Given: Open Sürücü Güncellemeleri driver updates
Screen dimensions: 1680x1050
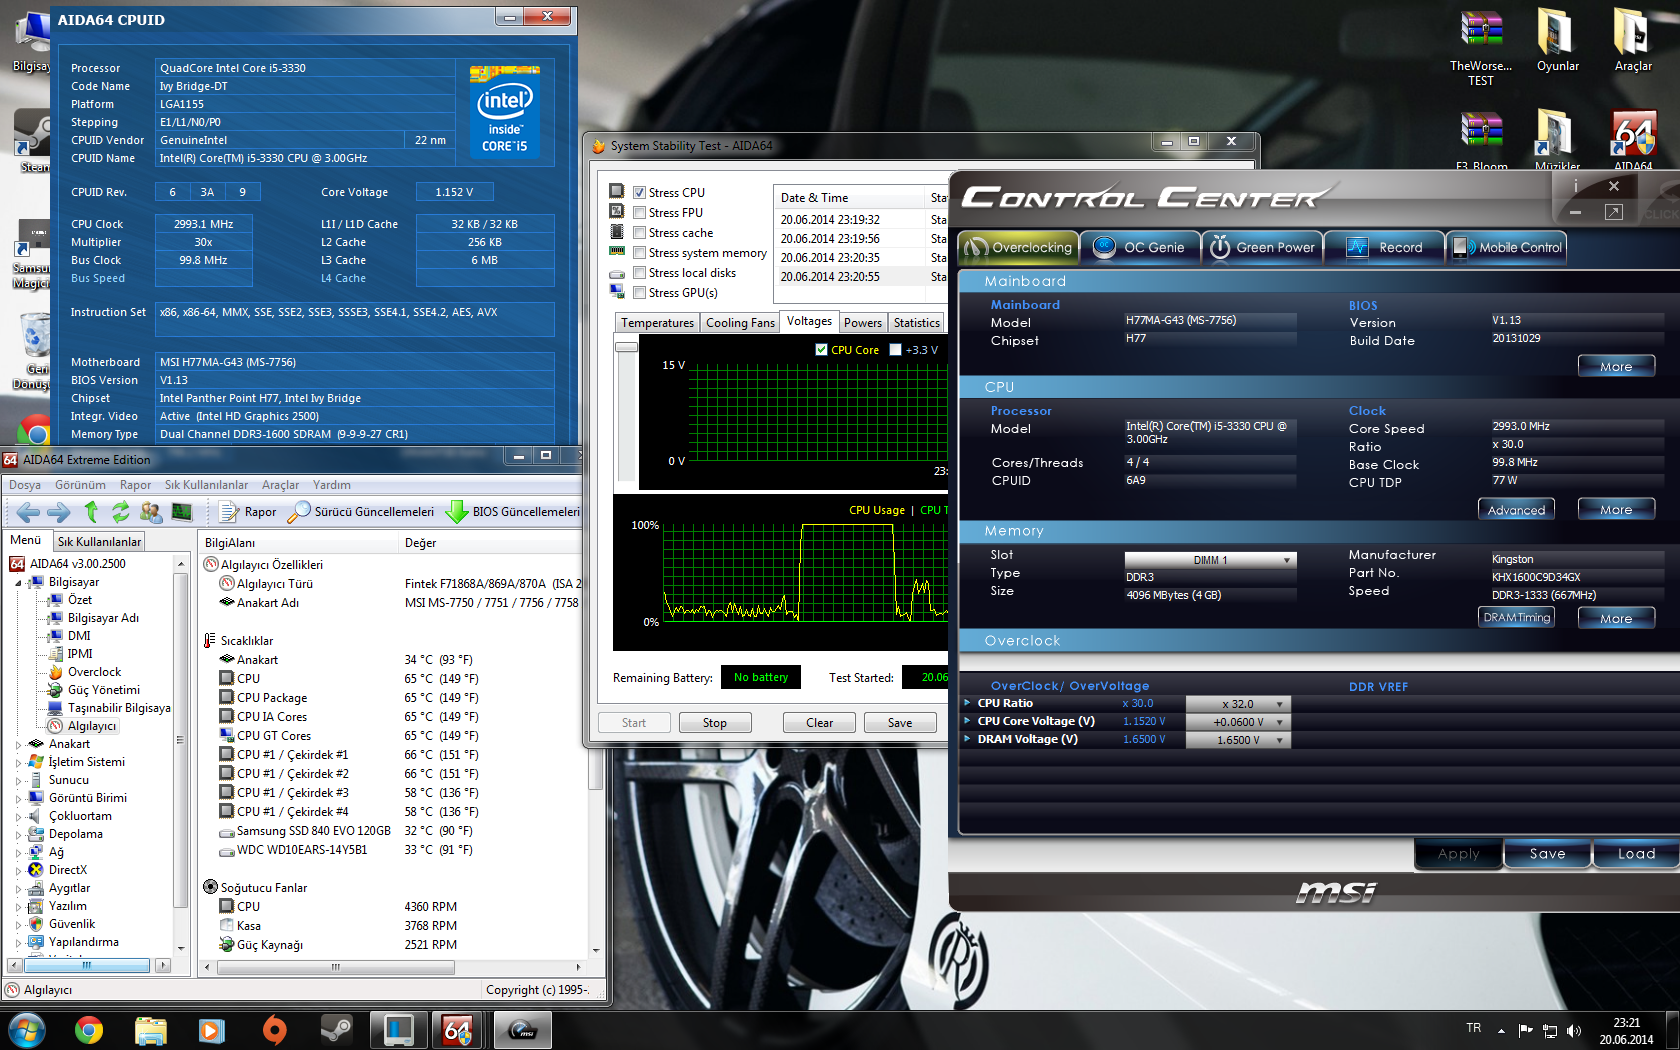Looking at the screenshot, I should (361, 512).
